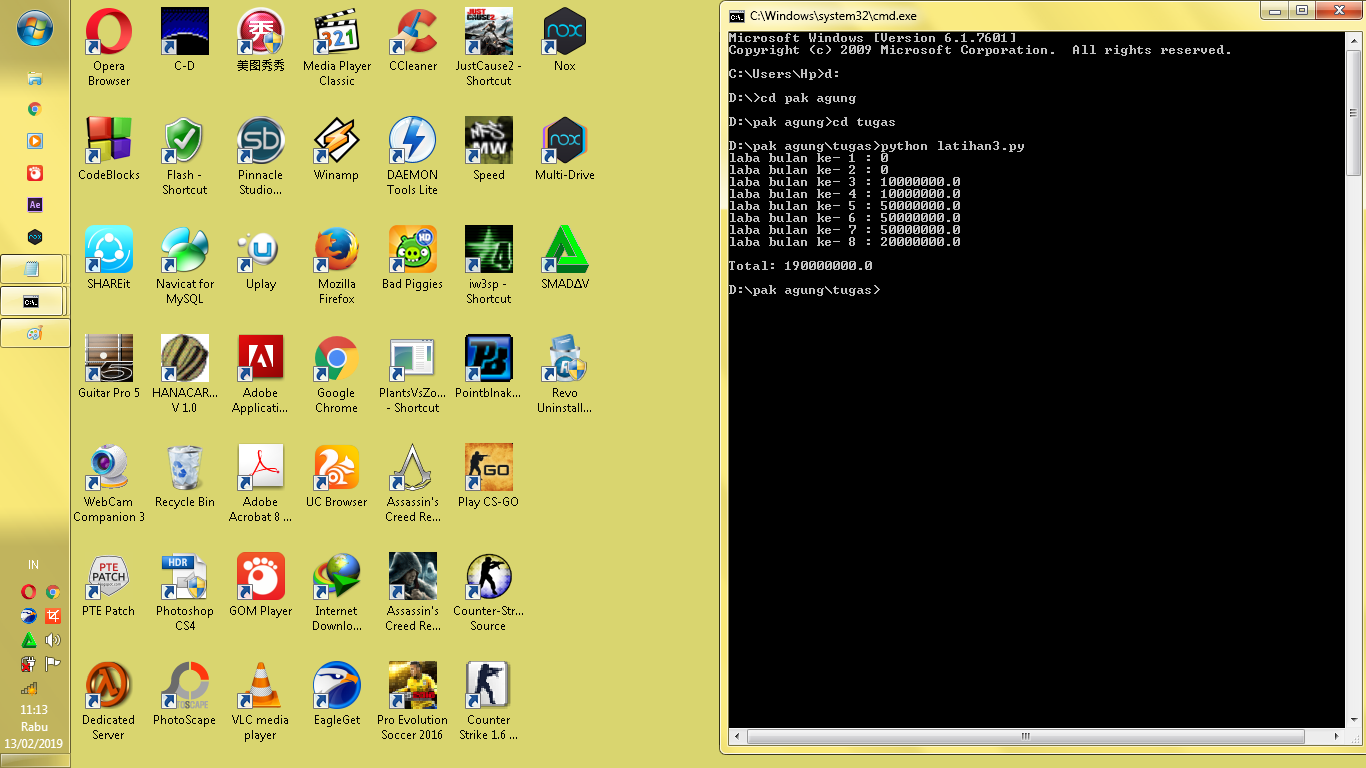Switch to the Notepad taskbar button
Image resolution: width=1366 pixels, height=768 pixels.
pos(33,267)
